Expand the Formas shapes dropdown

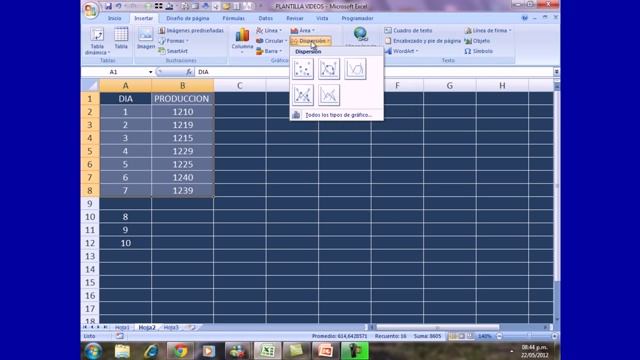click(187, 41)
